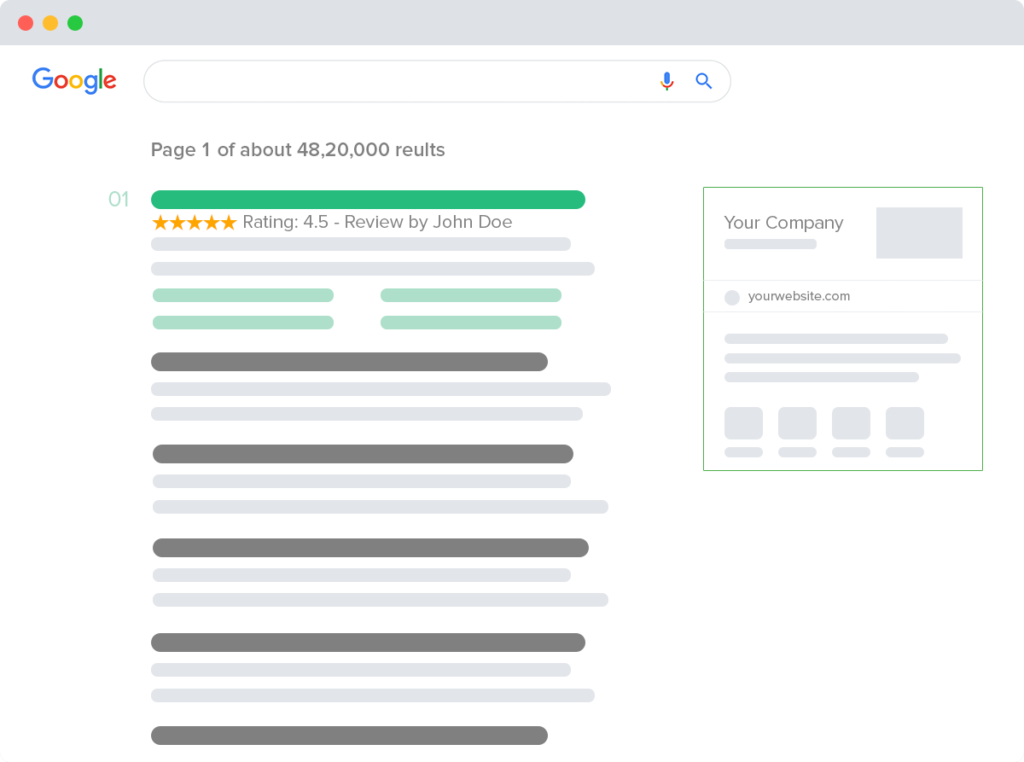Select the Page 1 results count text
Image resolution: width=1024 pixels, height=762 pixels.
(x=296, y=150)
